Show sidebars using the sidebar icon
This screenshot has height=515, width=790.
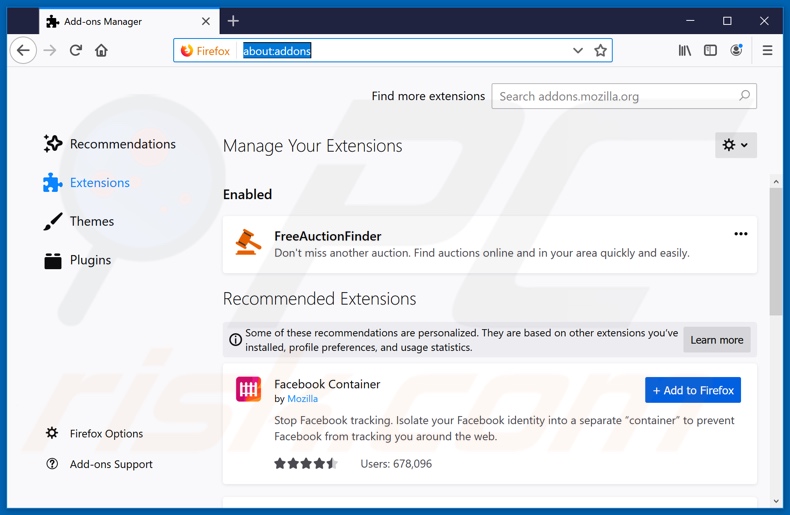(x=710, y=50)
